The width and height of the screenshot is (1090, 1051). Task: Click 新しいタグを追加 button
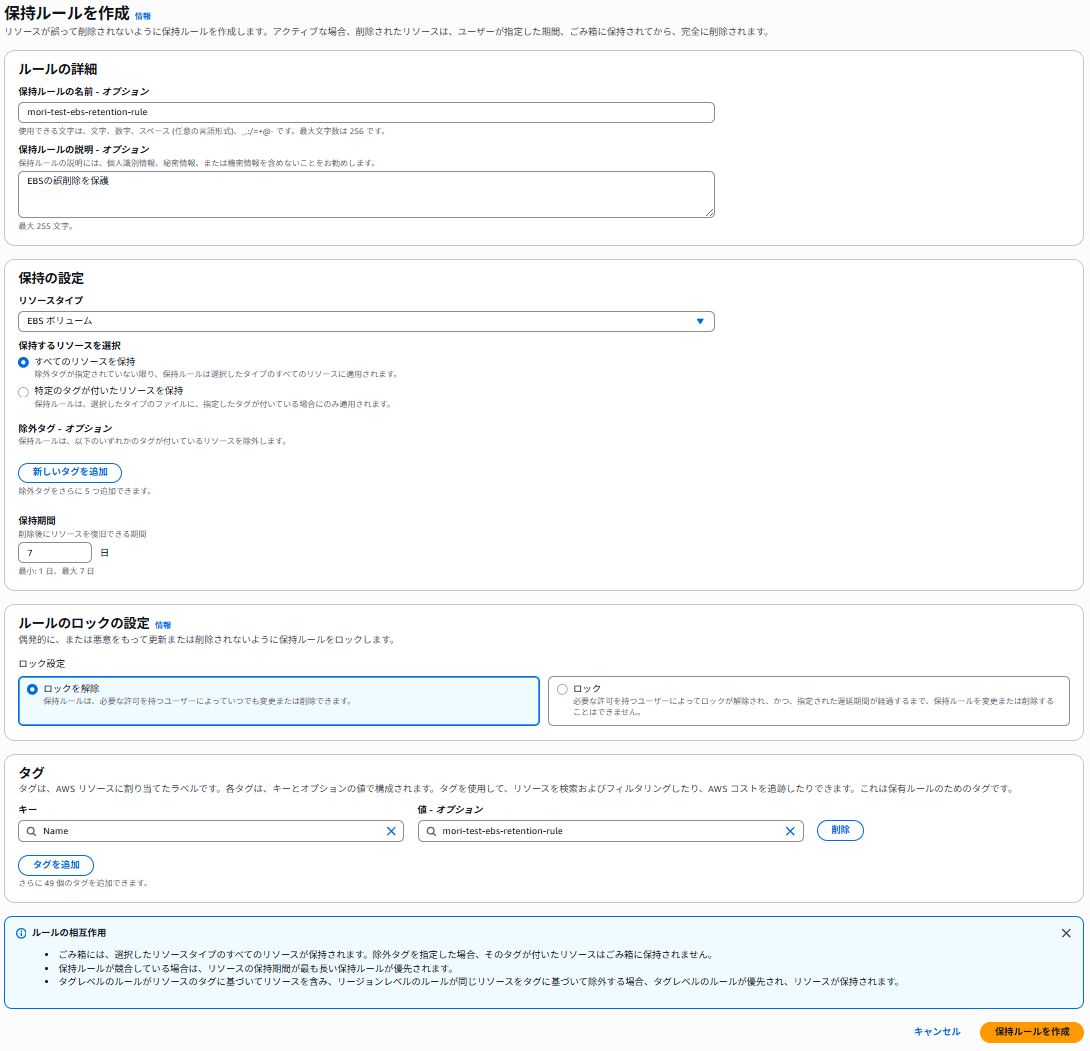pos(70,472)
